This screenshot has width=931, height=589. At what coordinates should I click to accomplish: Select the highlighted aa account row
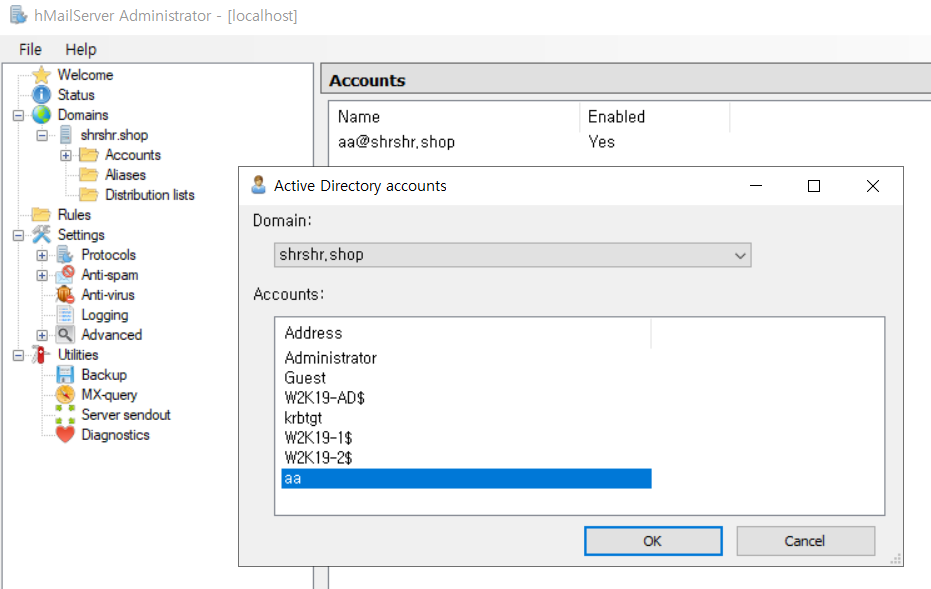466,479
